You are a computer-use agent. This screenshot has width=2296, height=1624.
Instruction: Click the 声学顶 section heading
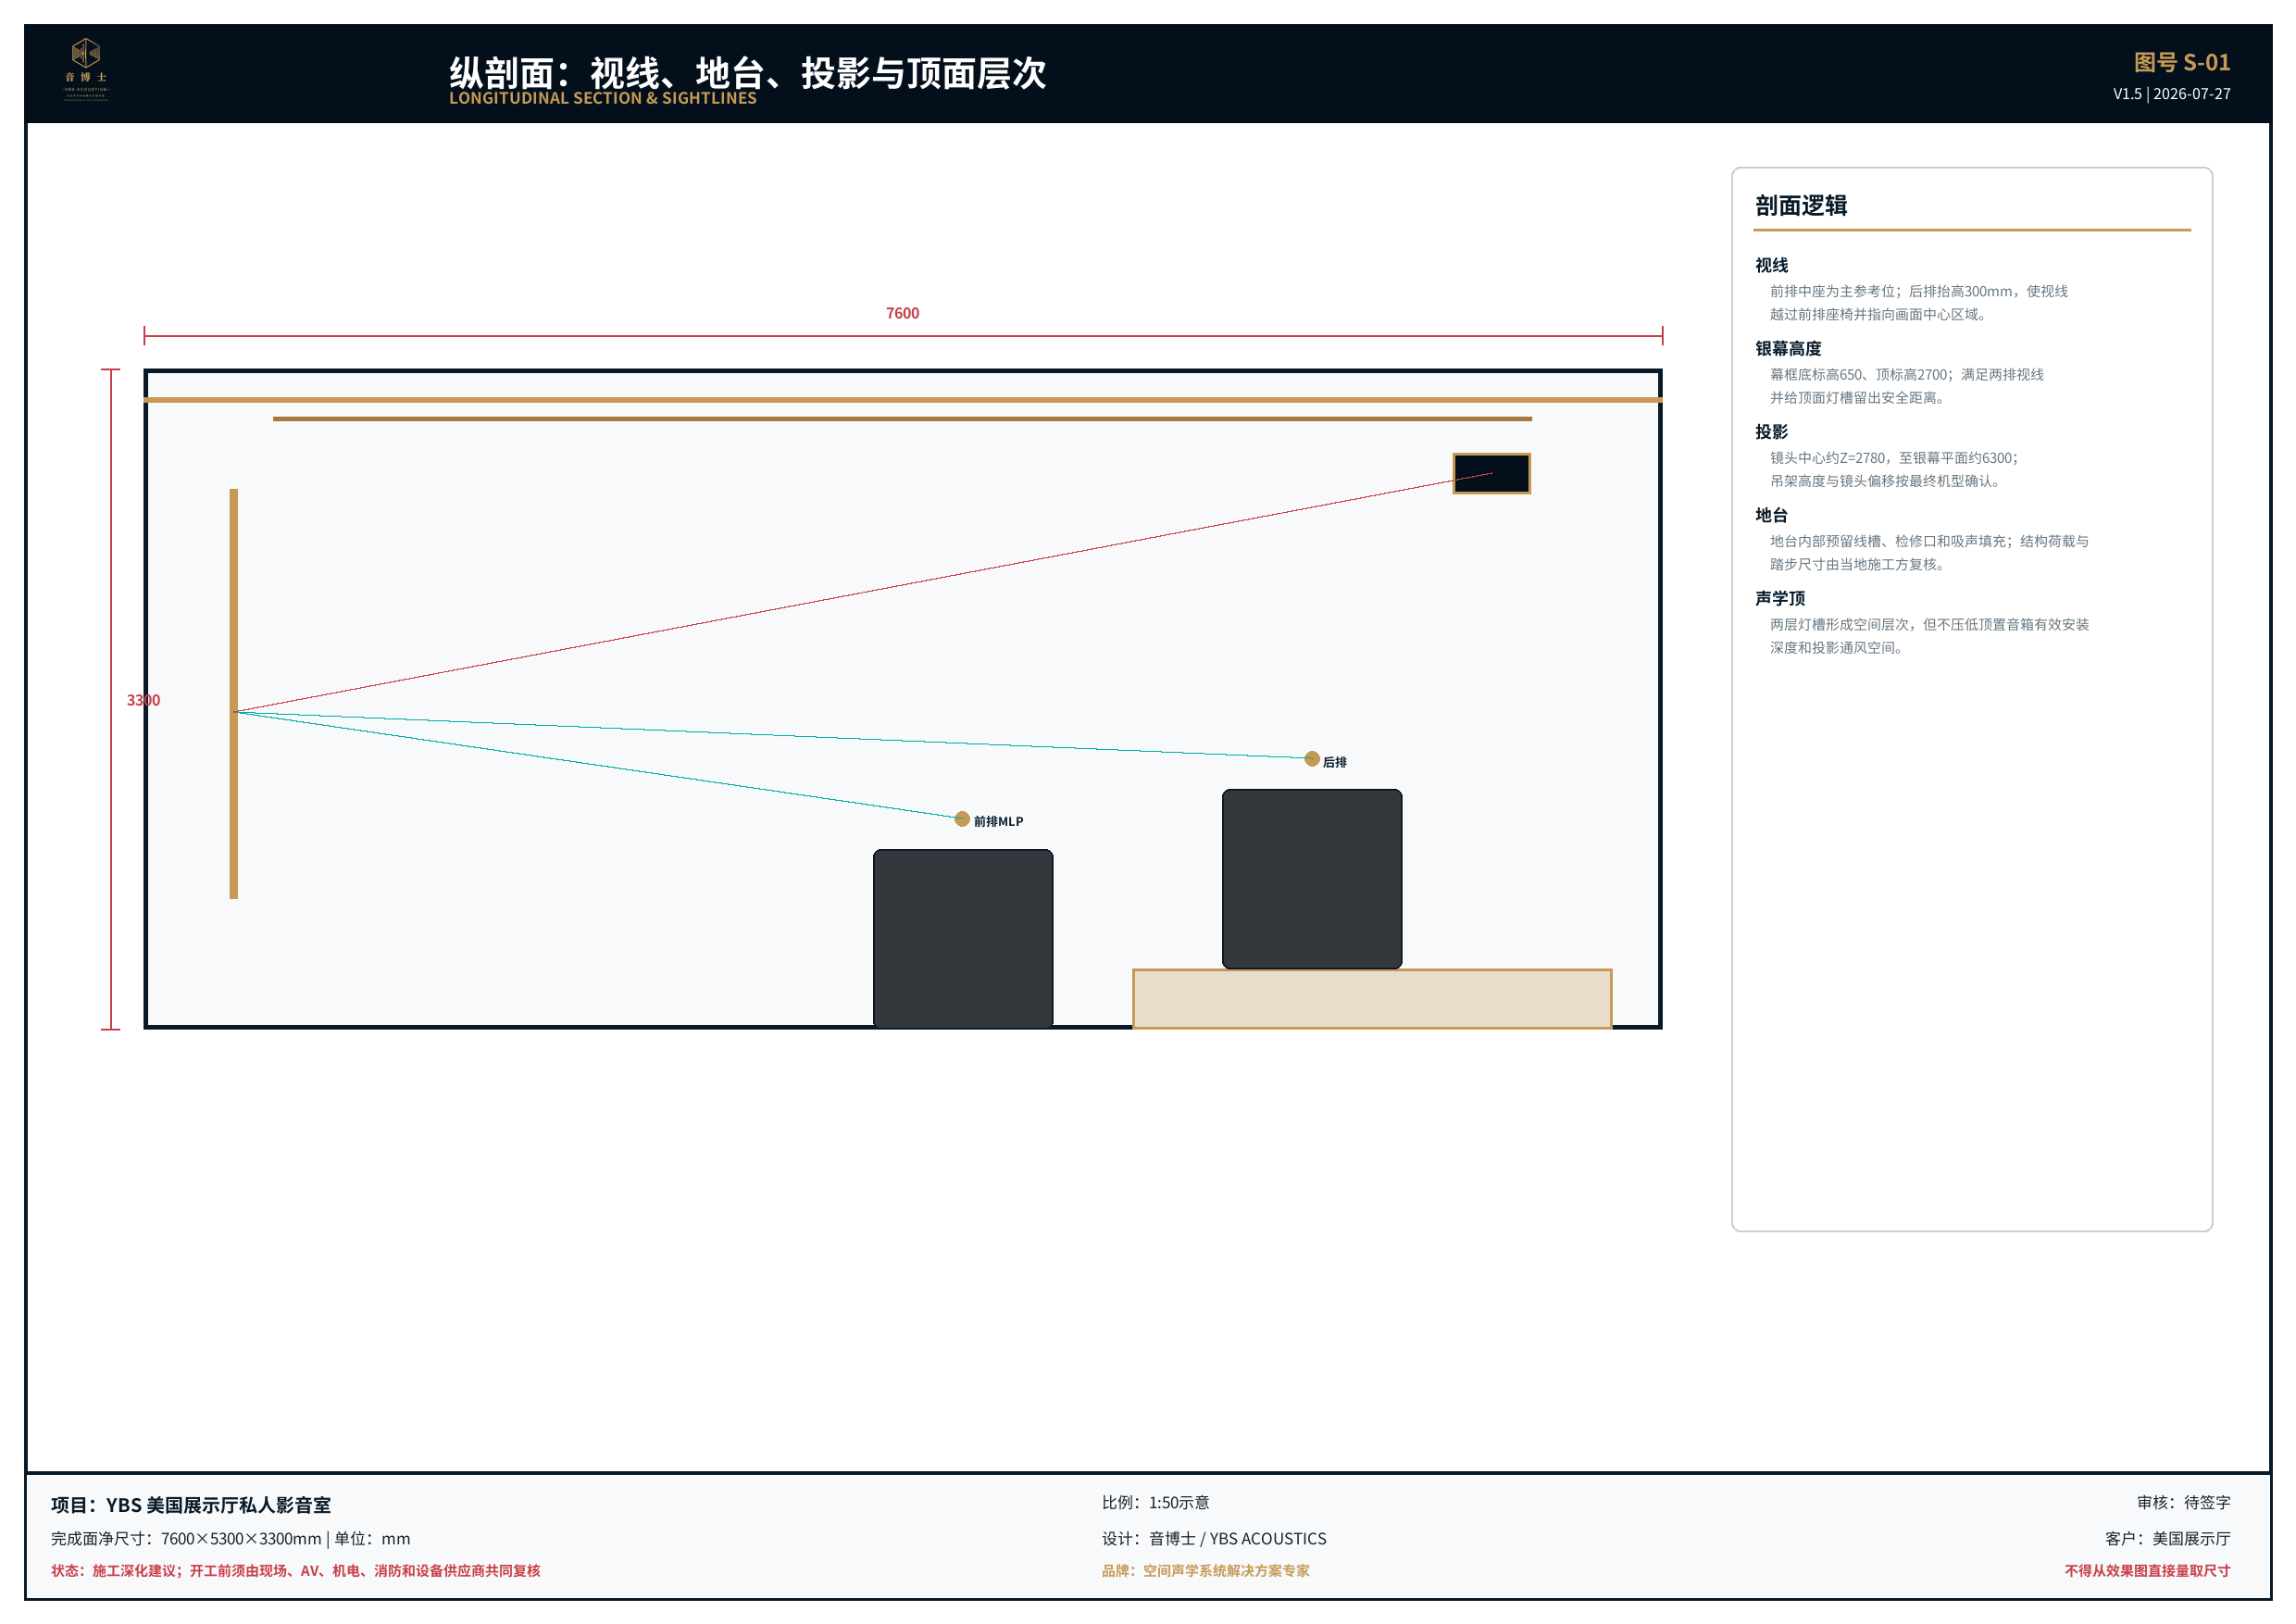pos(1779,598)
